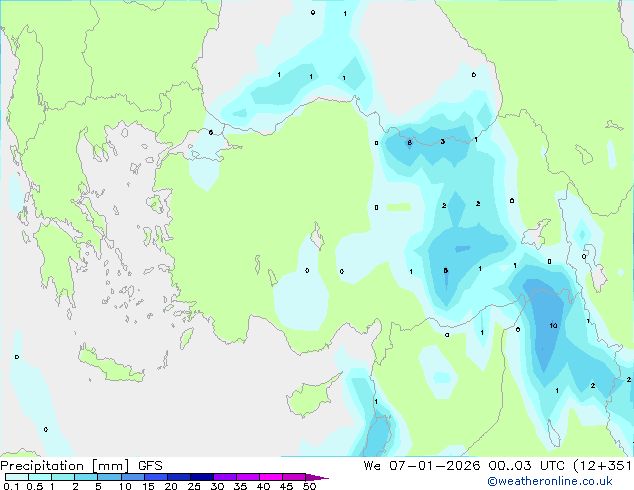Click the '10' precipitation value on map
This screenshot has height=490, width=634.
[553, 325]
